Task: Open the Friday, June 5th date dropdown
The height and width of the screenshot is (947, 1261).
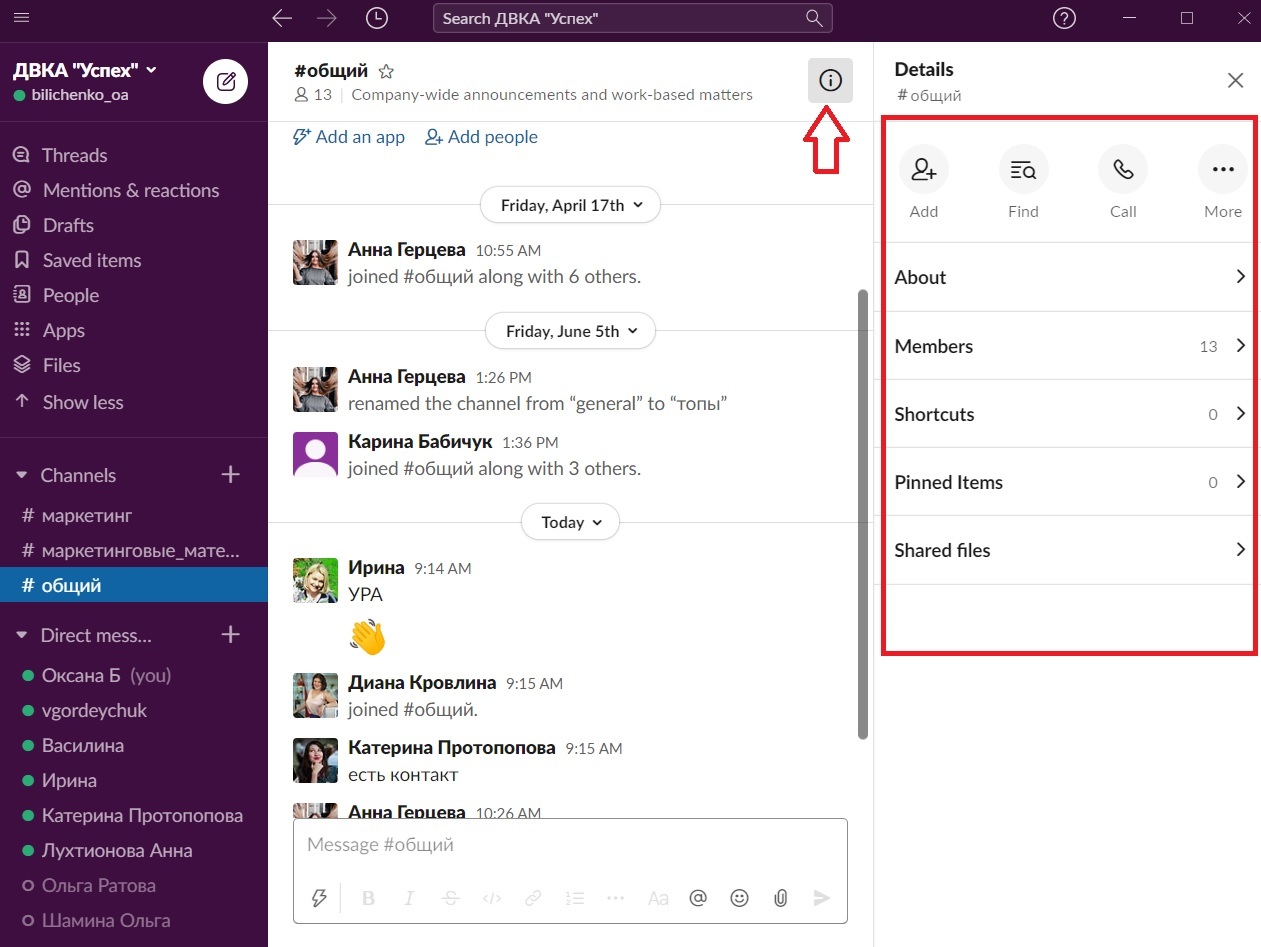Action: click(570, 331)
